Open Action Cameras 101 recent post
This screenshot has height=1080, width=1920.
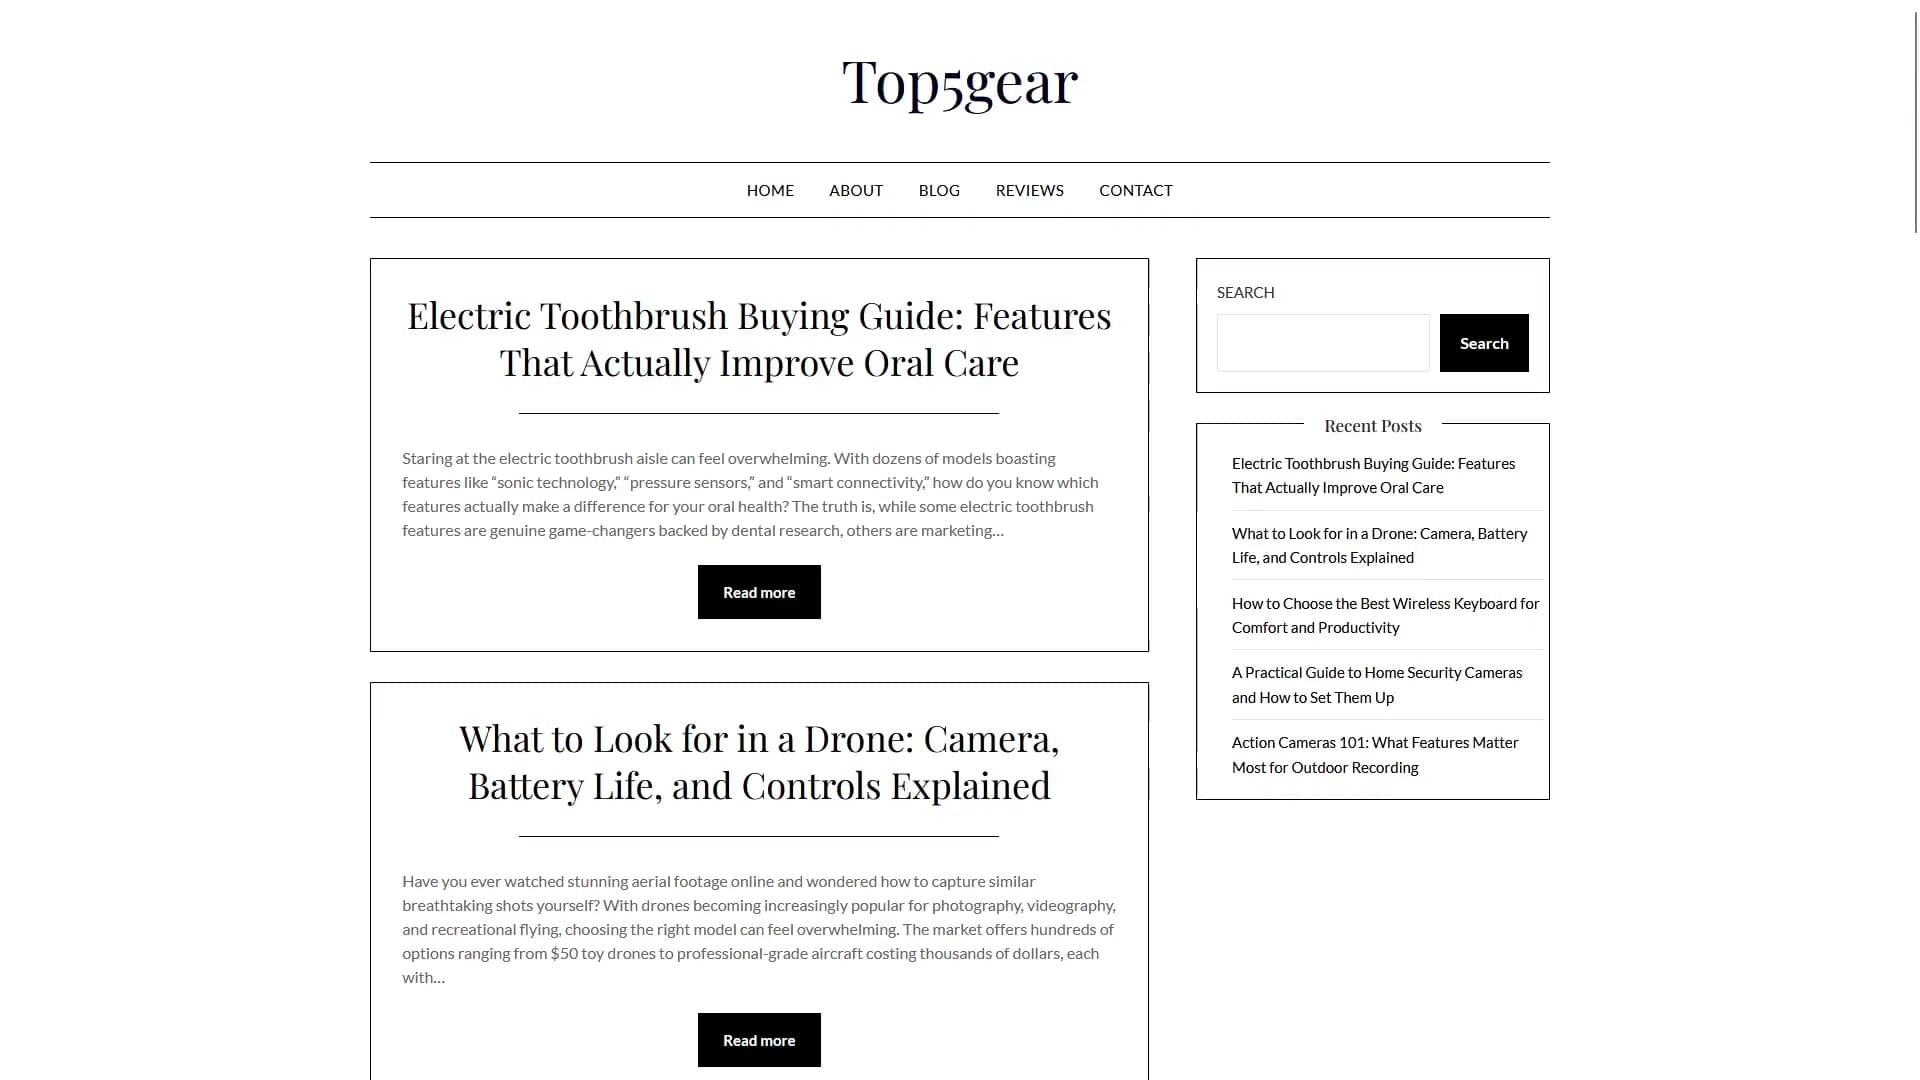click(1375, 755)
